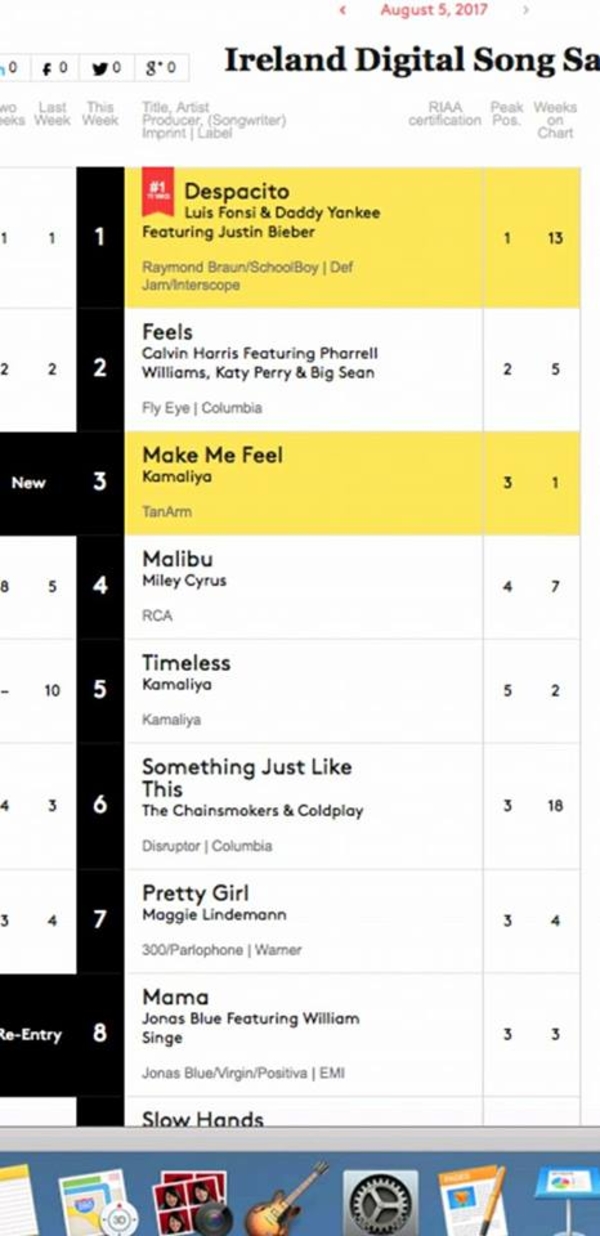Go to the next chart week arrow
The width and height of the screenshot is (600, 1236).
pyautogui.click(x=526, y=10)
